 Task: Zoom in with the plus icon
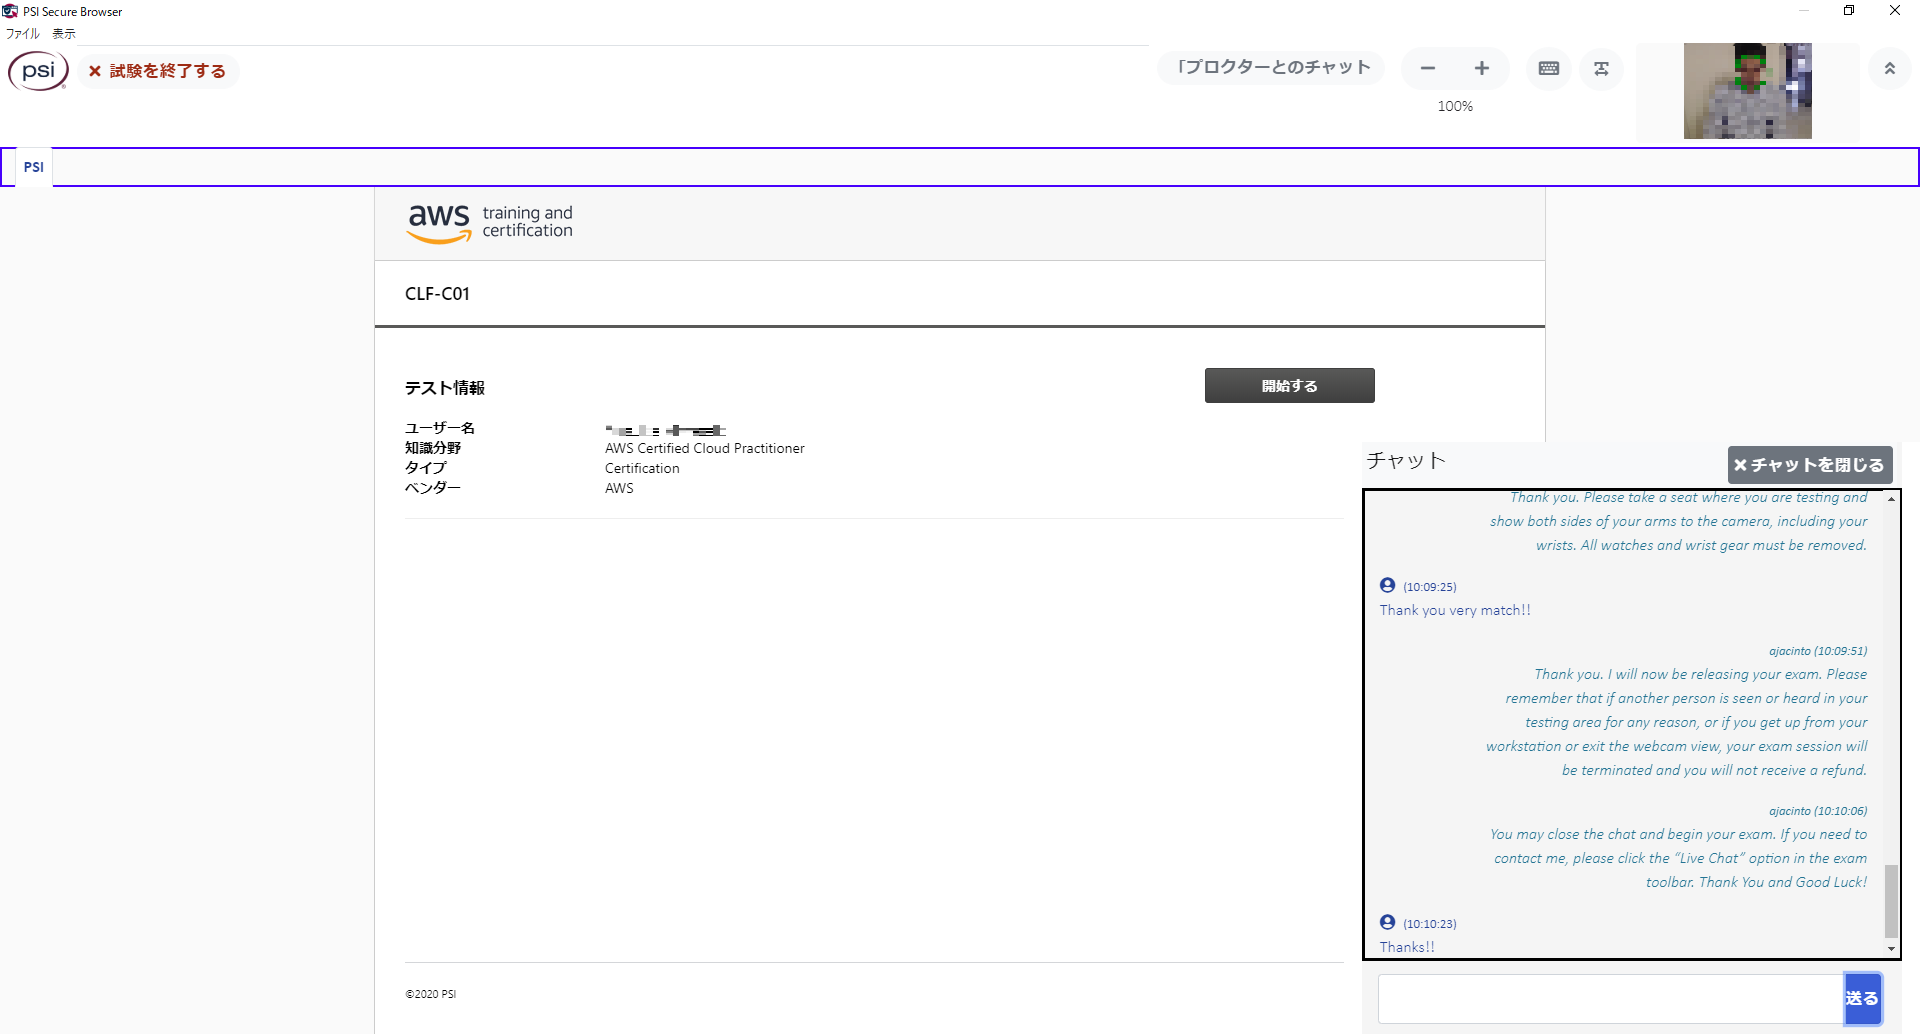click(x=1482, y=68)
